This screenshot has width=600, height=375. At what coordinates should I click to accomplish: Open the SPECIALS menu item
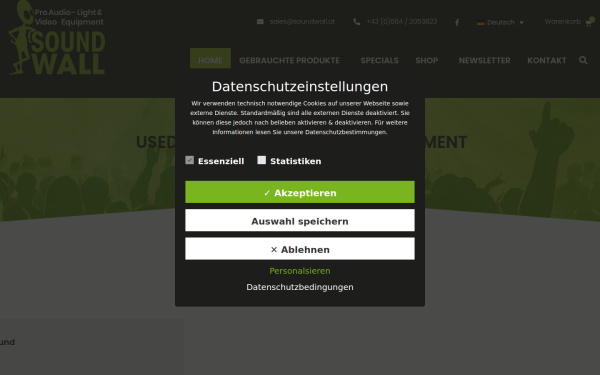click(x=379, y=60)
